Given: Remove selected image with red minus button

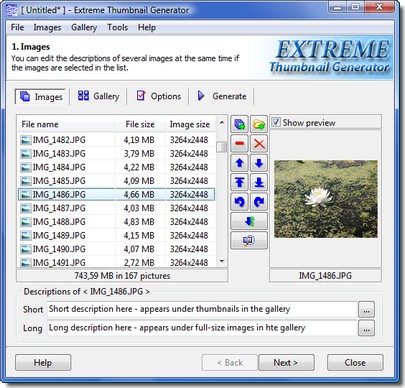Looking at the screenshot, I should pos(239,144).
